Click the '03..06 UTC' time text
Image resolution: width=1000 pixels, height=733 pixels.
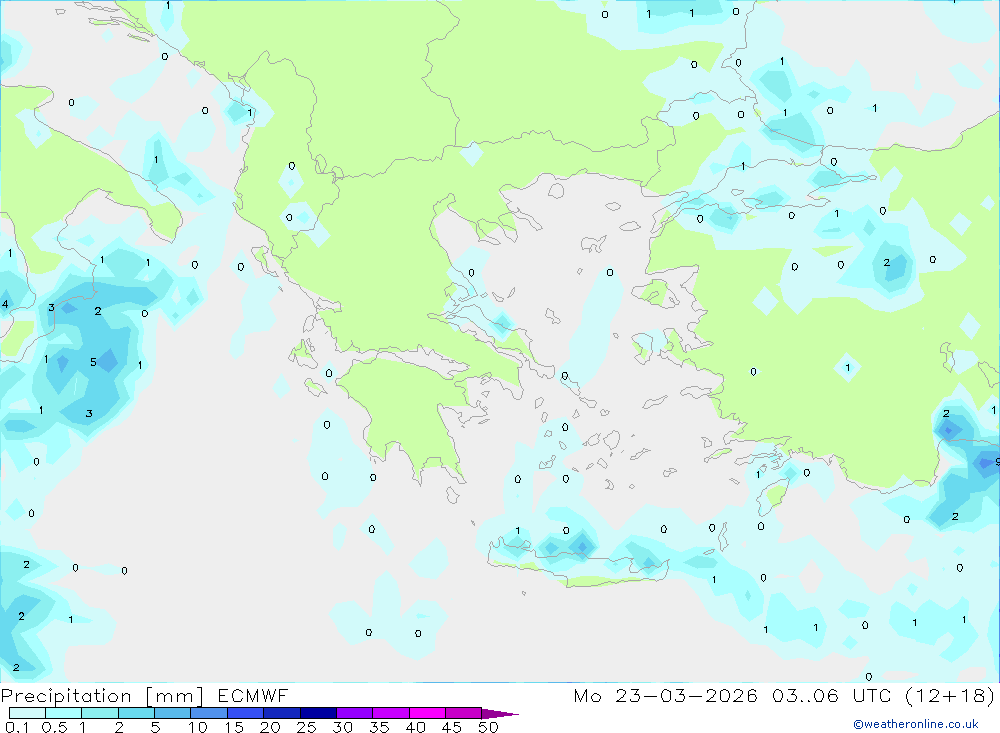point(831,695)
